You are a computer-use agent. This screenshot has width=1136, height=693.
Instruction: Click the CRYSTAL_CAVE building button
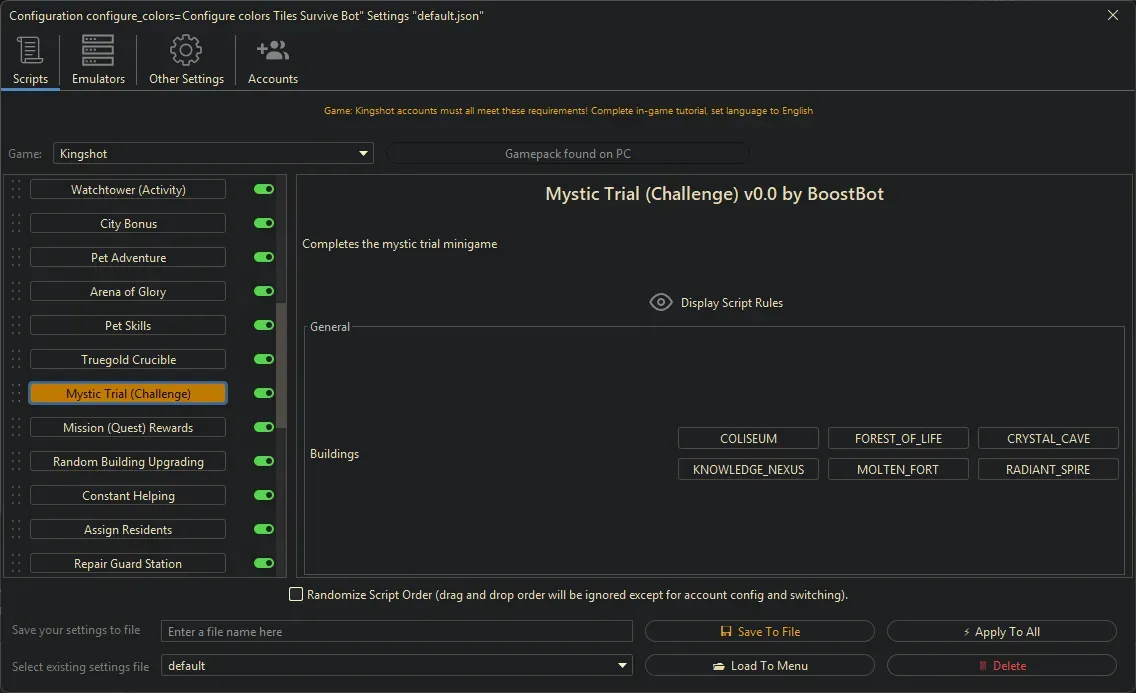pyautogui.click(x=1048, y=437)
